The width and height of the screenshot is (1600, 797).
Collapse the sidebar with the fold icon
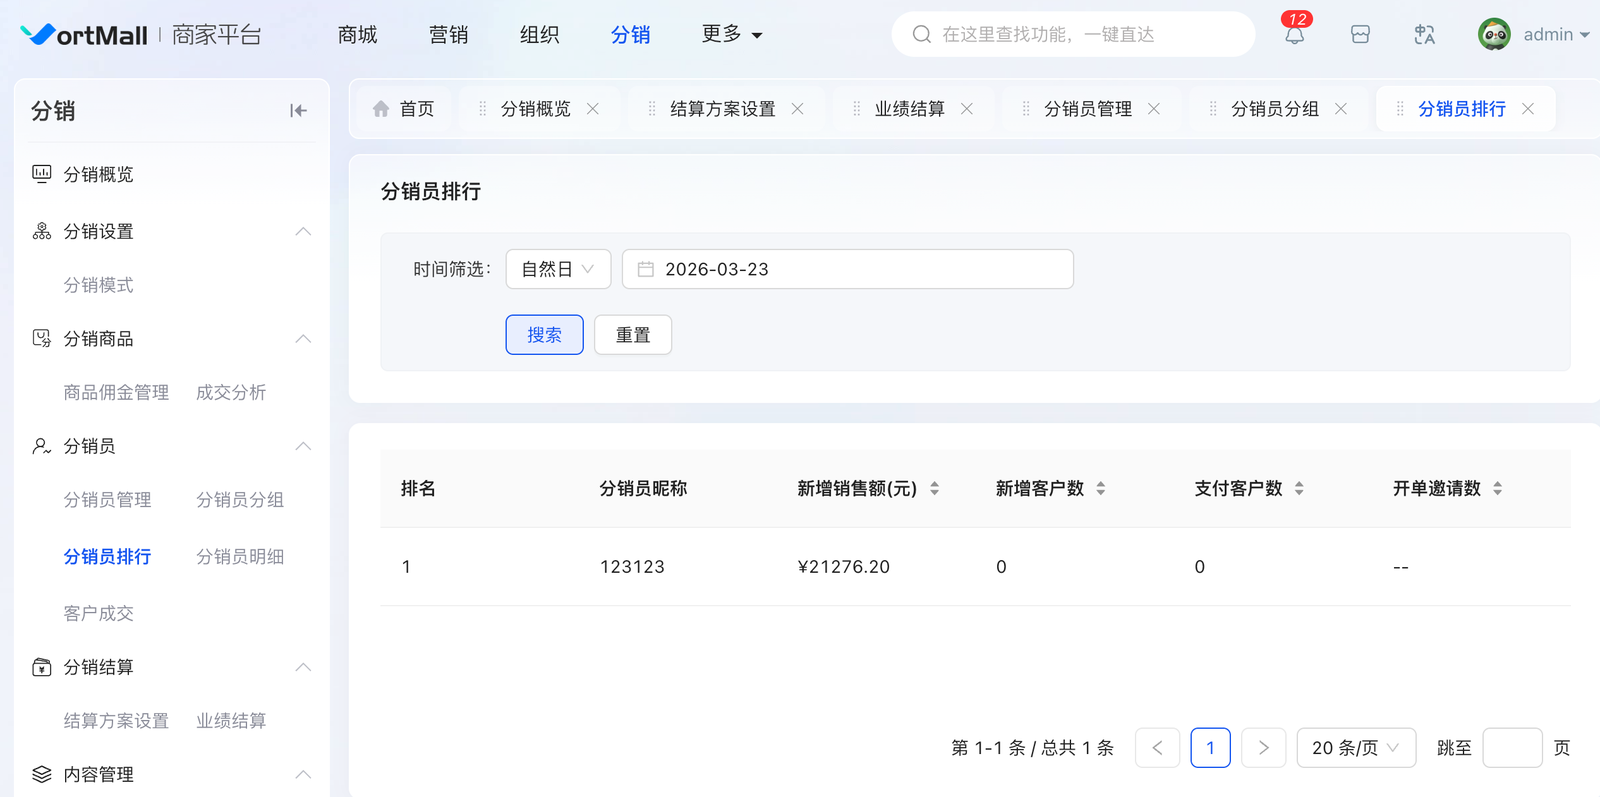[298, 111]
